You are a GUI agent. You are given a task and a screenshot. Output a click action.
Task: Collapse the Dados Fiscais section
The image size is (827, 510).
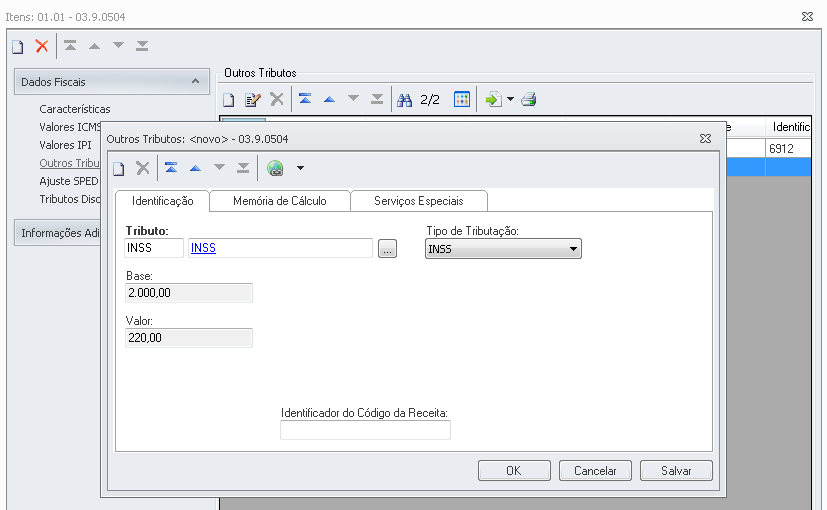tap(195, 81)
